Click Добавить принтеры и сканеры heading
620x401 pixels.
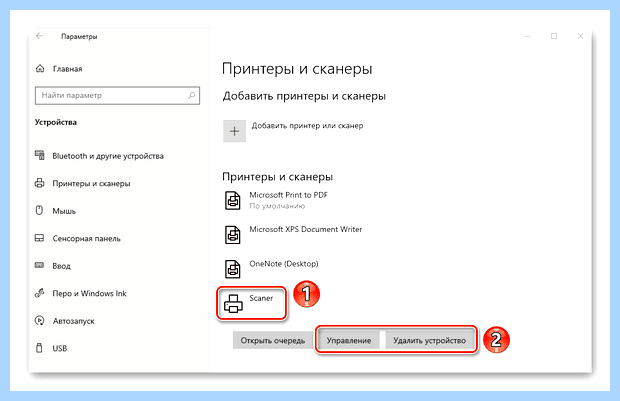(x=304, y=96)
